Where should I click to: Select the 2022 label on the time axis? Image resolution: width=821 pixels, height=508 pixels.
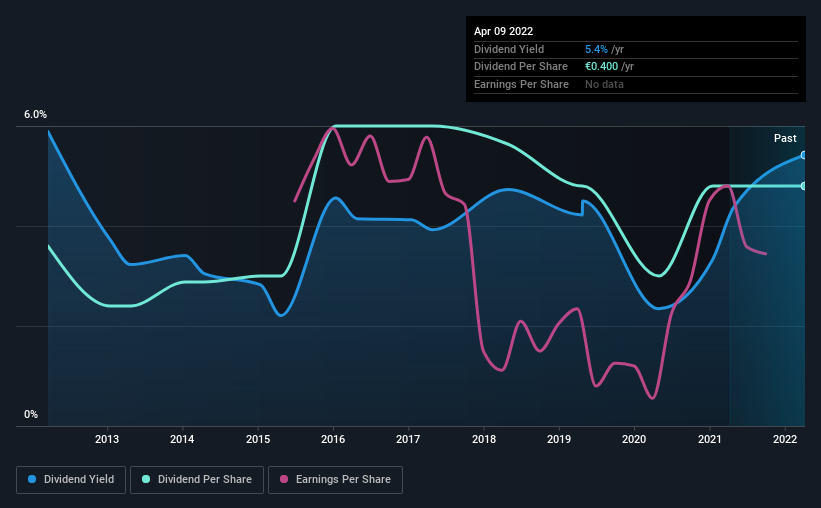[785, 439]
